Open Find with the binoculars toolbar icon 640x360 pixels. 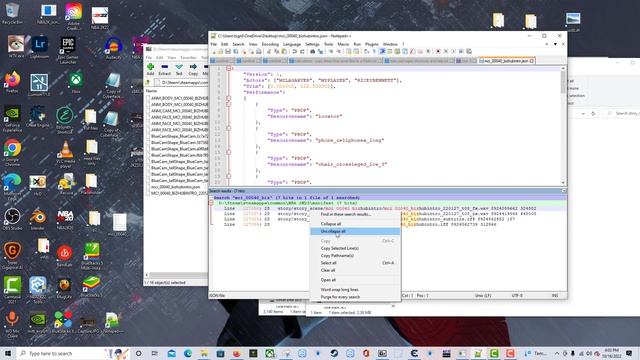pos(313,52)
